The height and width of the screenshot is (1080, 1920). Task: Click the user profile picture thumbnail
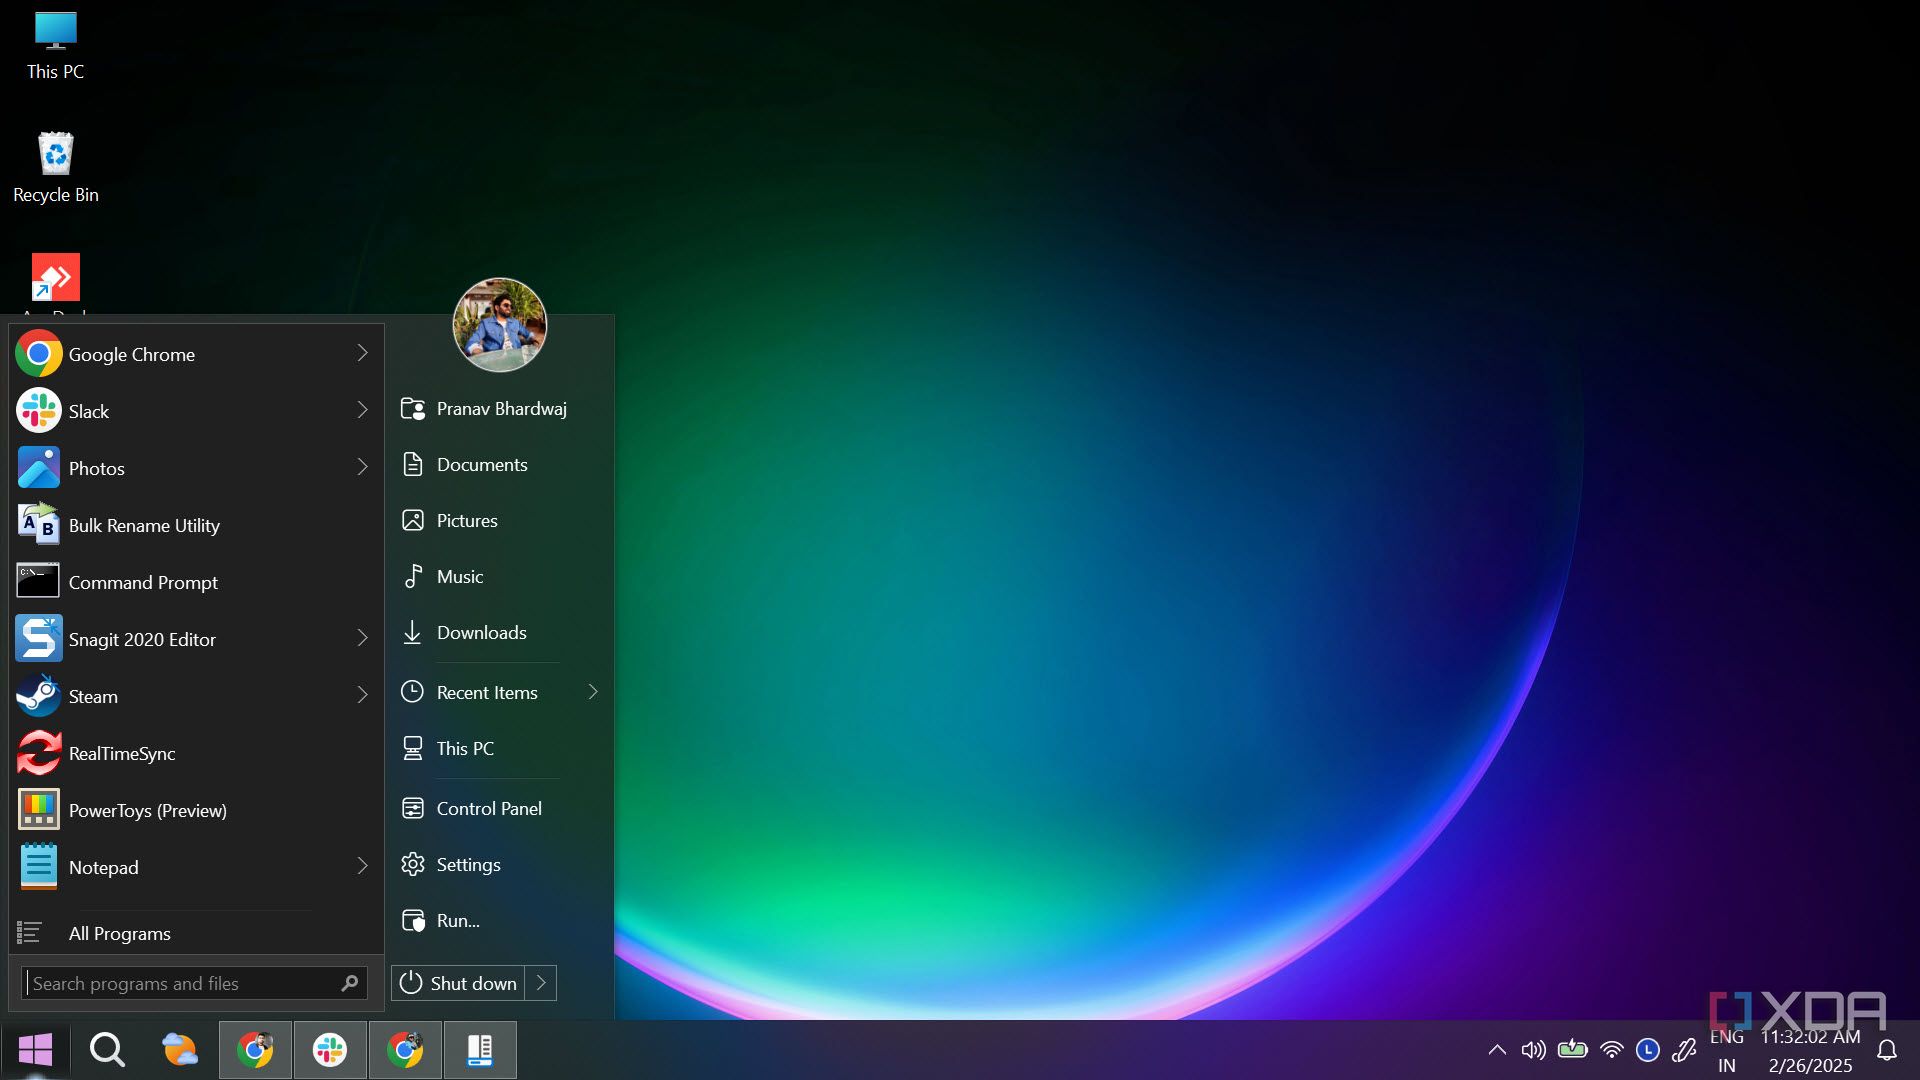coord(499,325)
